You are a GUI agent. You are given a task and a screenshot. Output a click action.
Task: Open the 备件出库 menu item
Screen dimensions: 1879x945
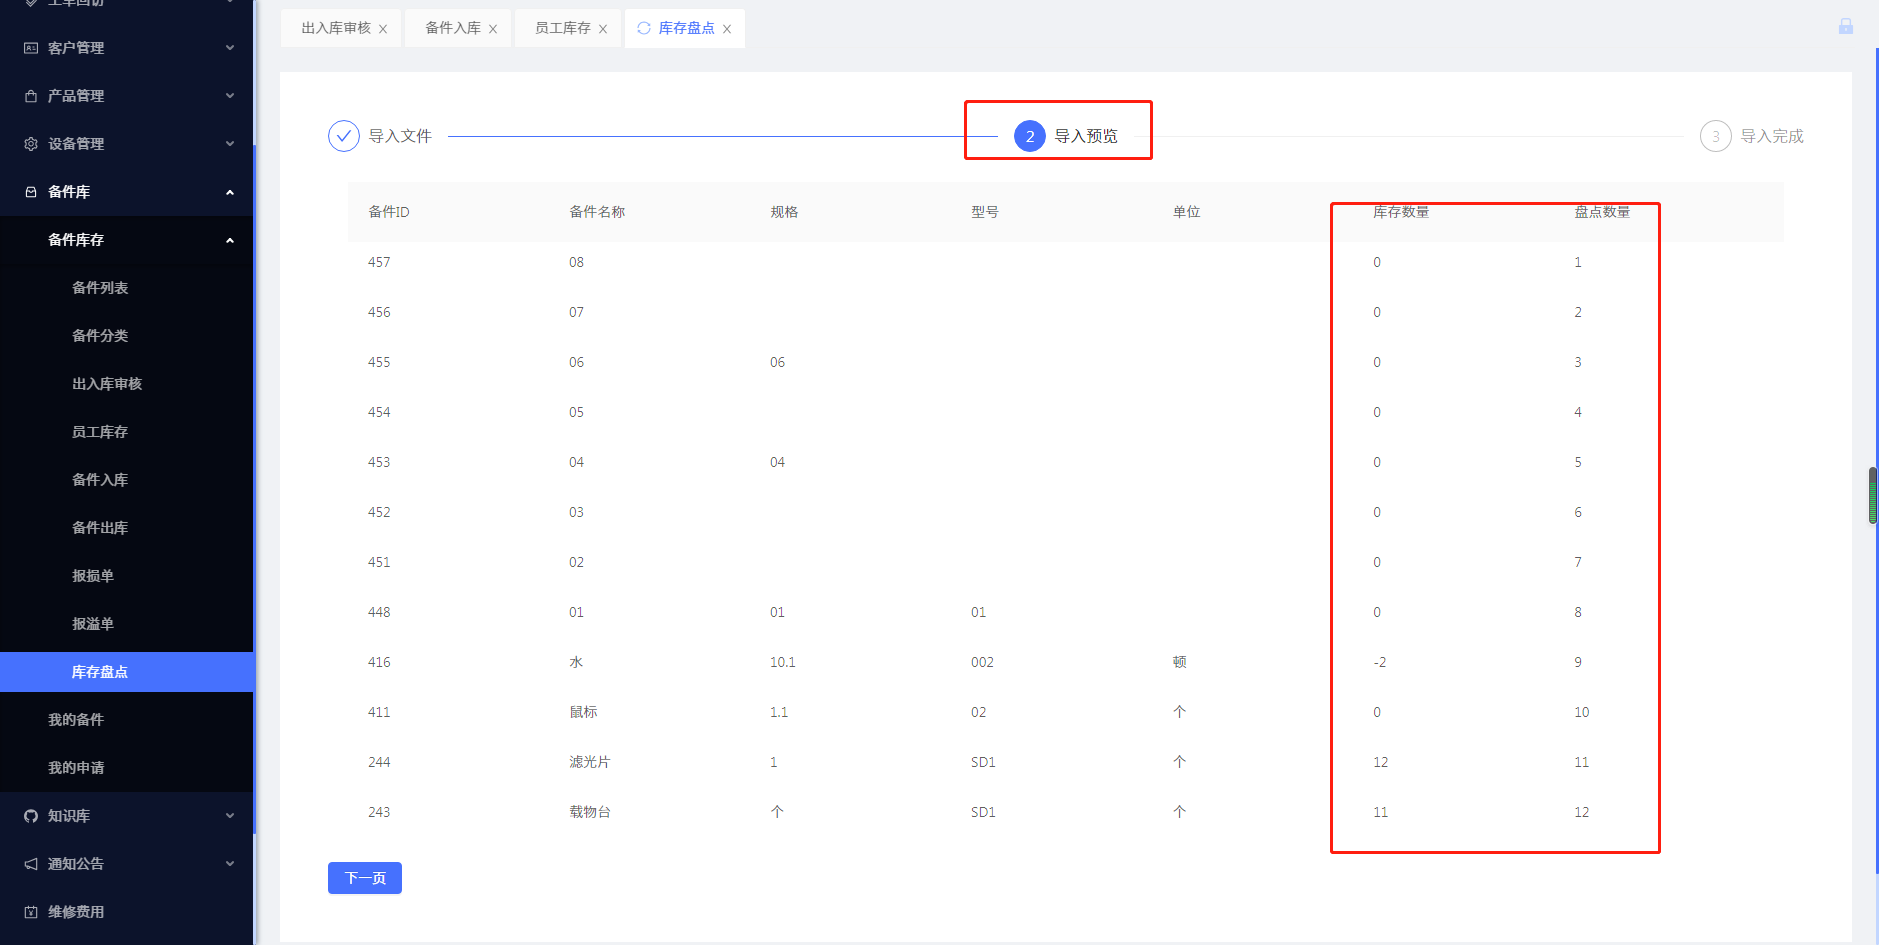pyautogui.click(x=100, y=527)
